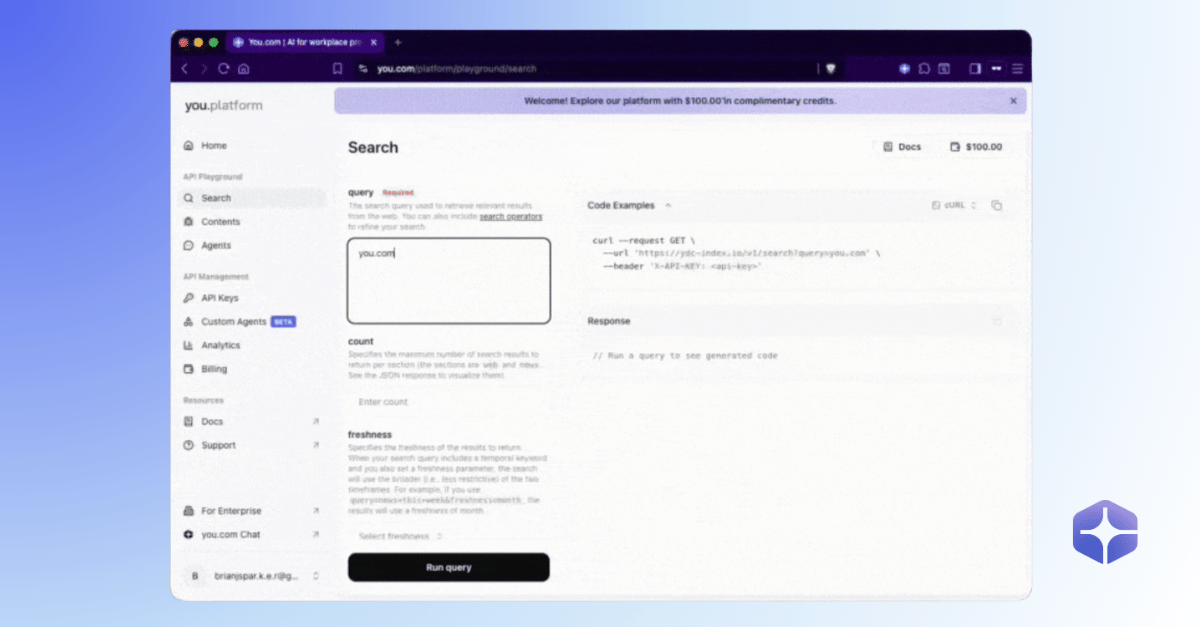Click the Docs button in the header

click(903, 147)
